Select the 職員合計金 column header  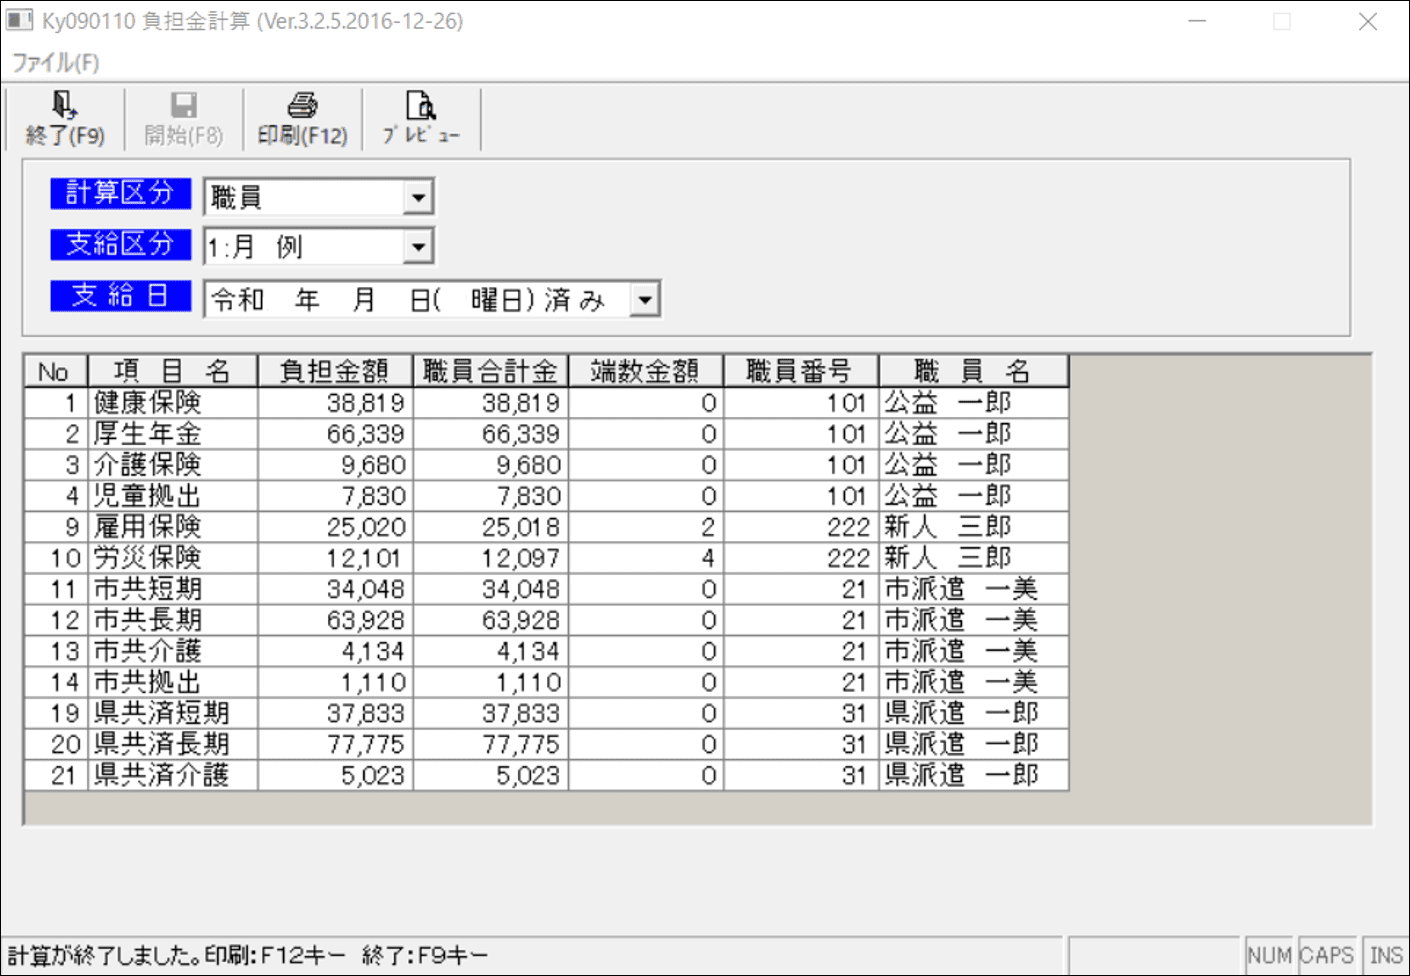coord(490,372)
